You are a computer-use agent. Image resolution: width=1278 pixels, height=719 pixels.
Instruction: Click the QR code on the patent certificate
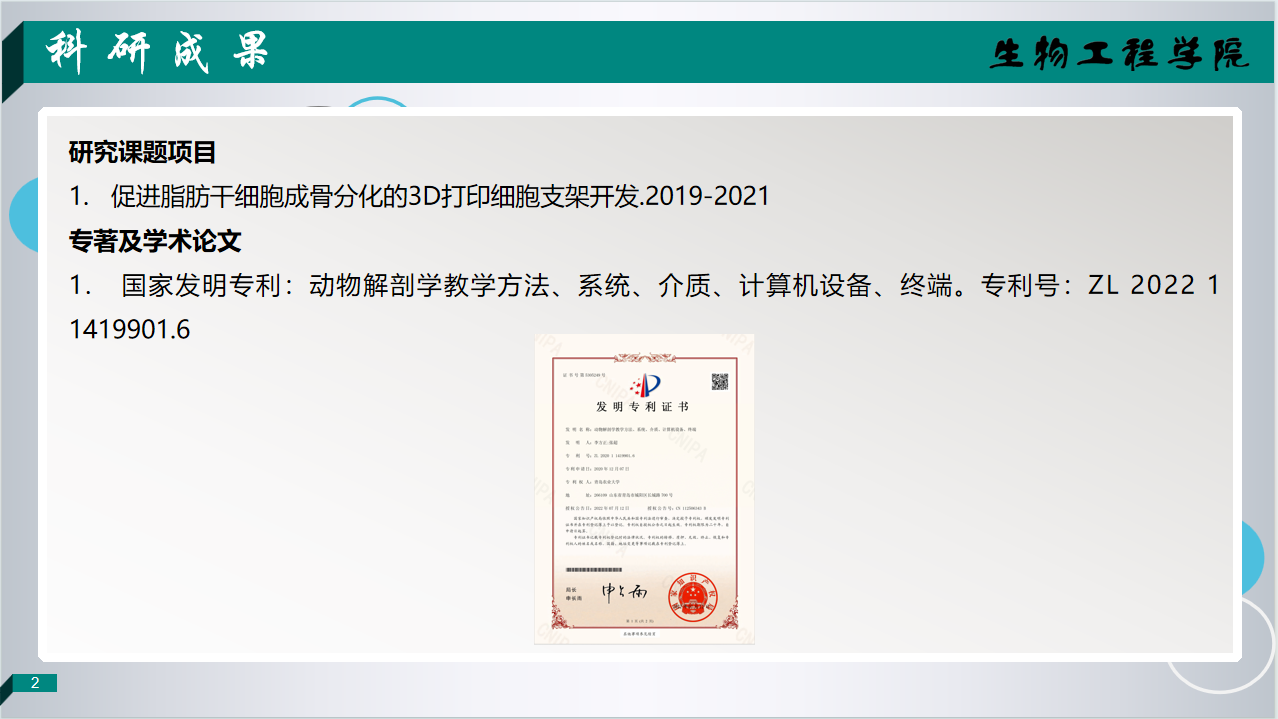[719, 381]
